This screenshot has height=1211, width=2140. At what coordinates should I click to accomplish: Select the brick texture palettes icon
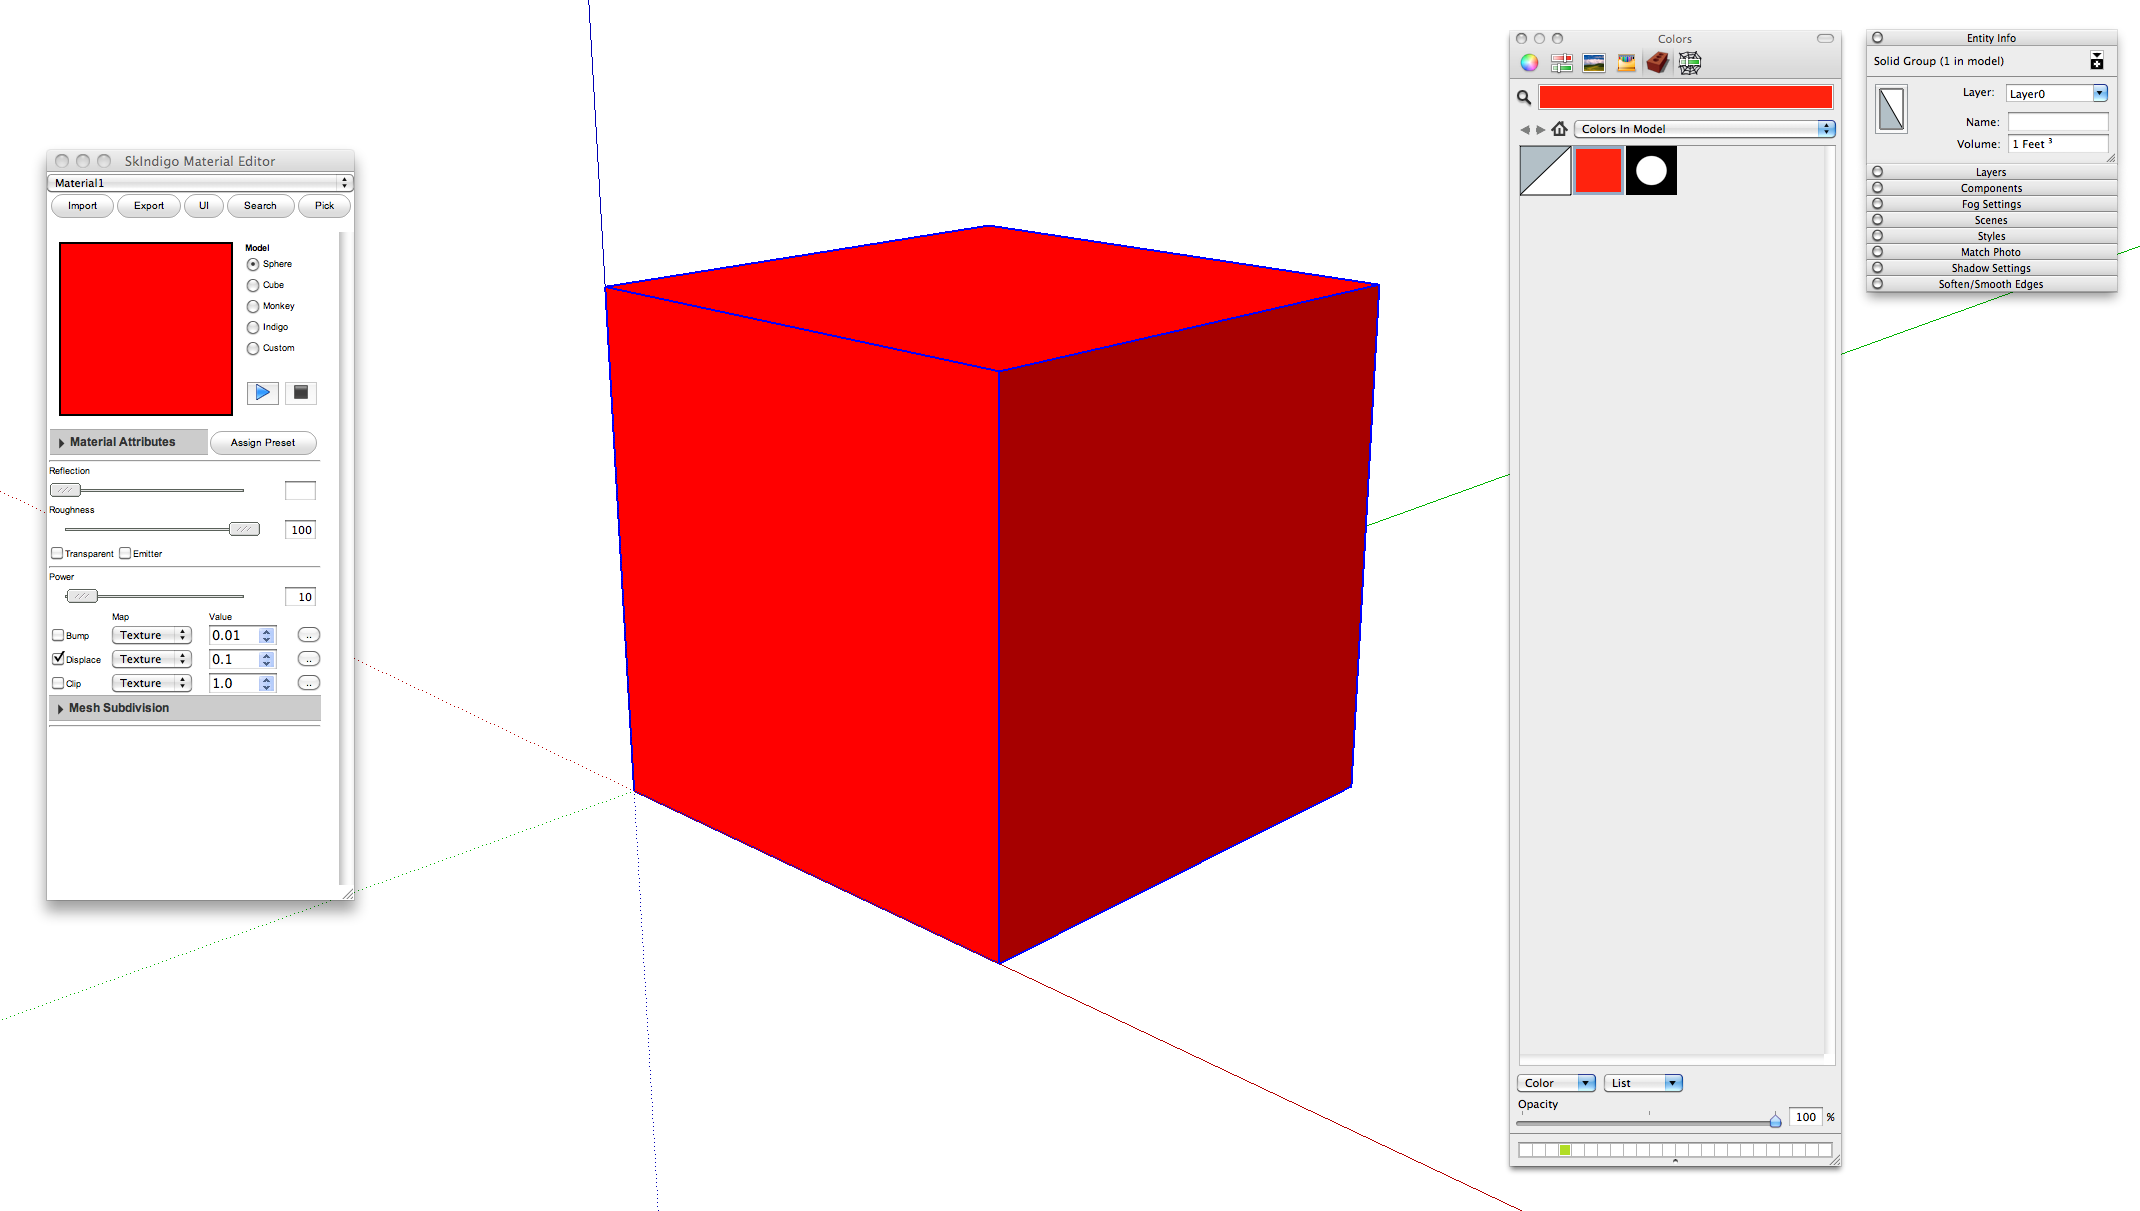point(1658,63)
